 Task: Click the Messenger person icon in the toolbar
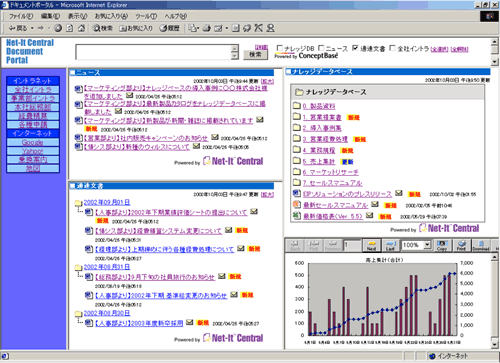click(x=270, y=28)
